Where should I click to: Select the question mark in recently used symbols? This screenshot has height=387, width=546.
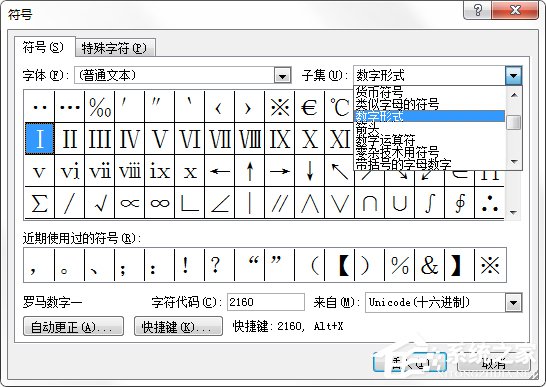220,265
